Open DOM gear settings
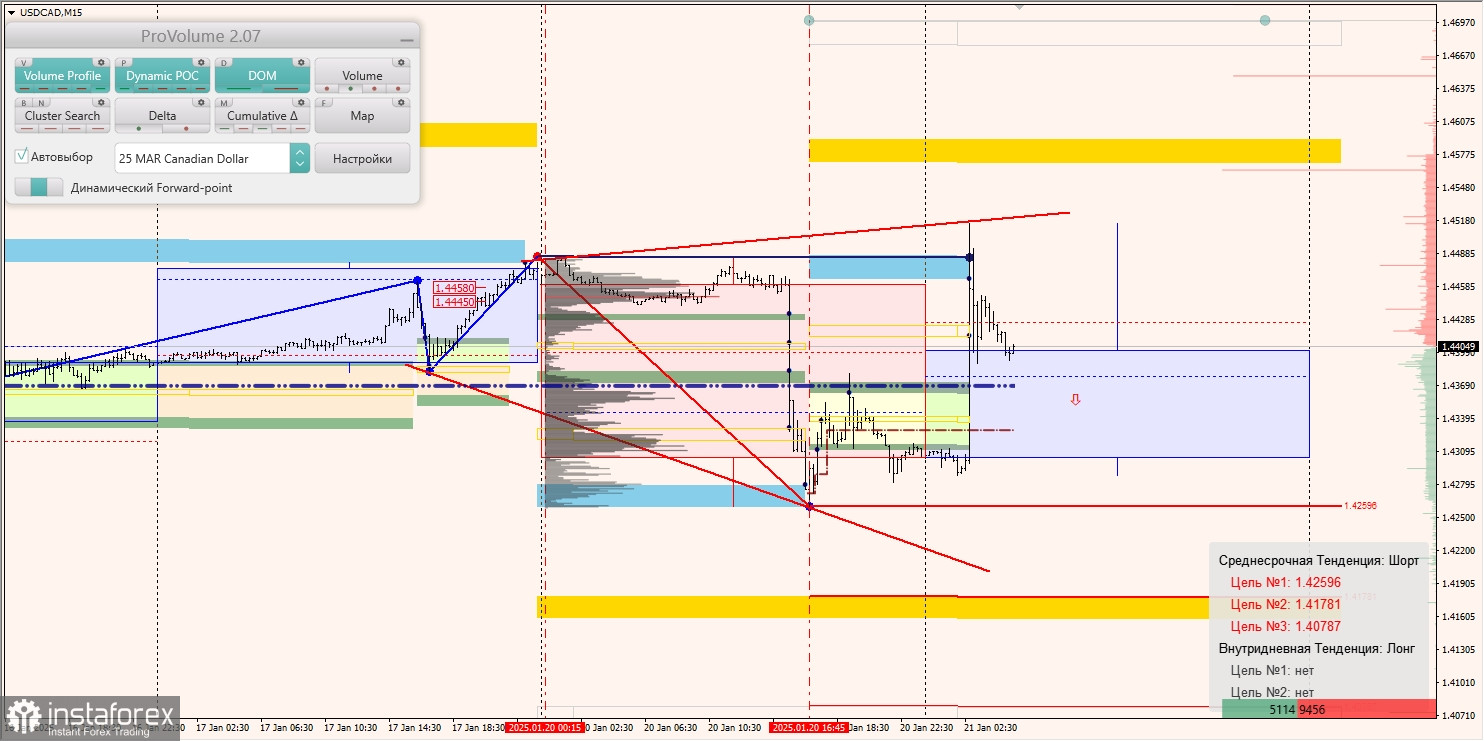This screenshot has height=741, width=1484. pyautogui.click(x=301, y=62)
